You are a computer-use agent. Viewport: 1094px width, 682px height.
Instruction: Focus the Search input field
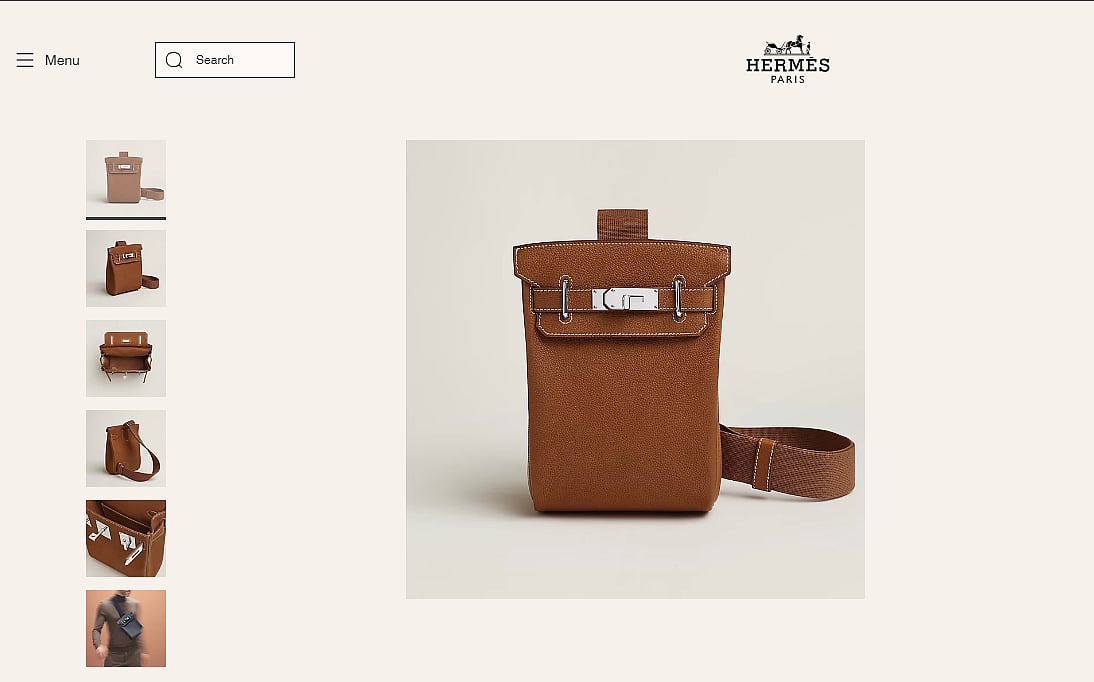point(225,60)
